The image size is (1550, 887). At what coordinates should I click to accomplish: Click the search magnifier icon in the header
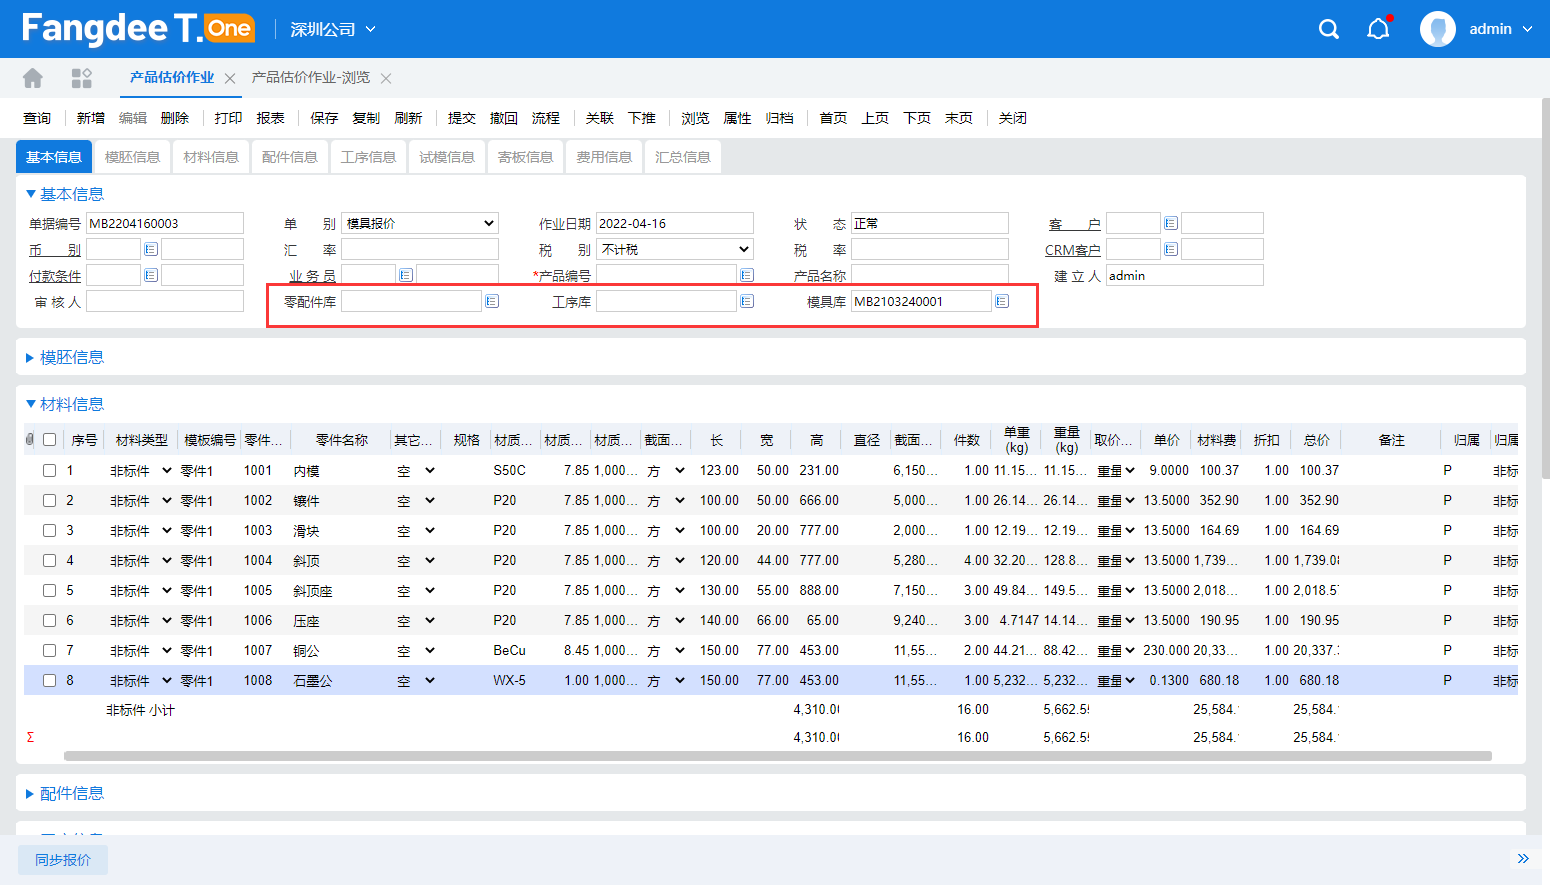point(1328,29)
